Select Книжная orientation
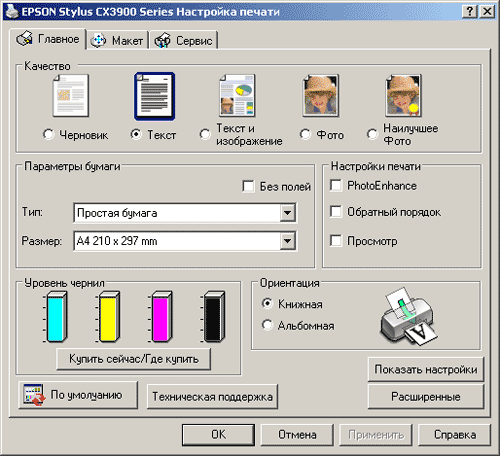 point(267,303)
